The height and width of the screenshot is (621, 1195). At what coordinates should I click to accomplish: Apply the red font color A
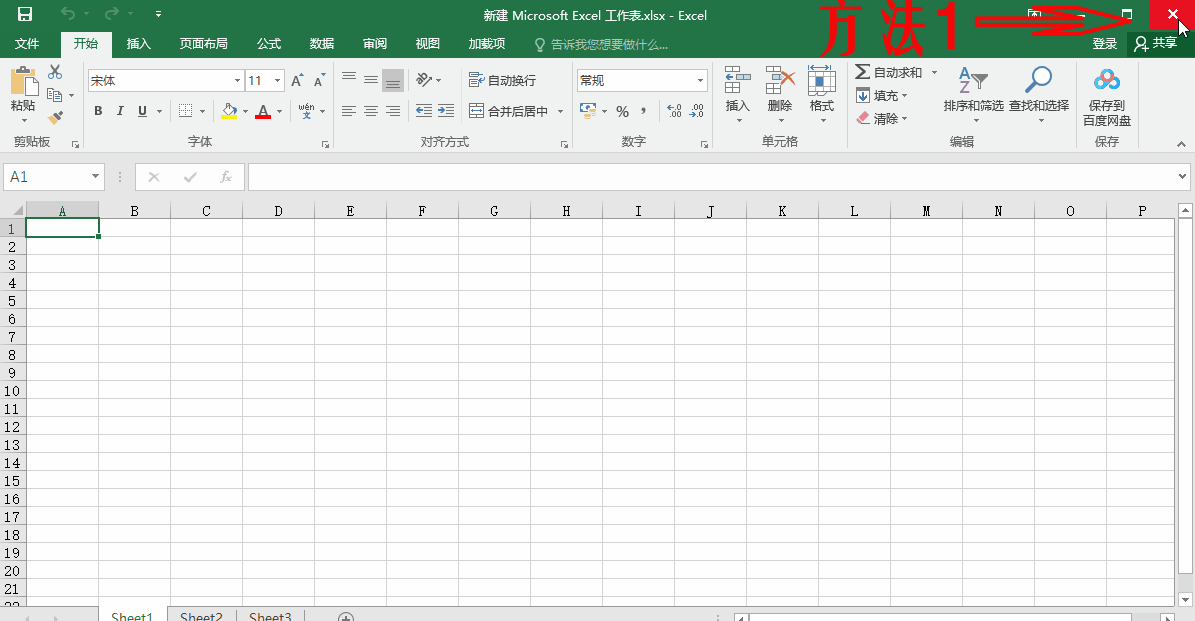[x=263, y=111]
